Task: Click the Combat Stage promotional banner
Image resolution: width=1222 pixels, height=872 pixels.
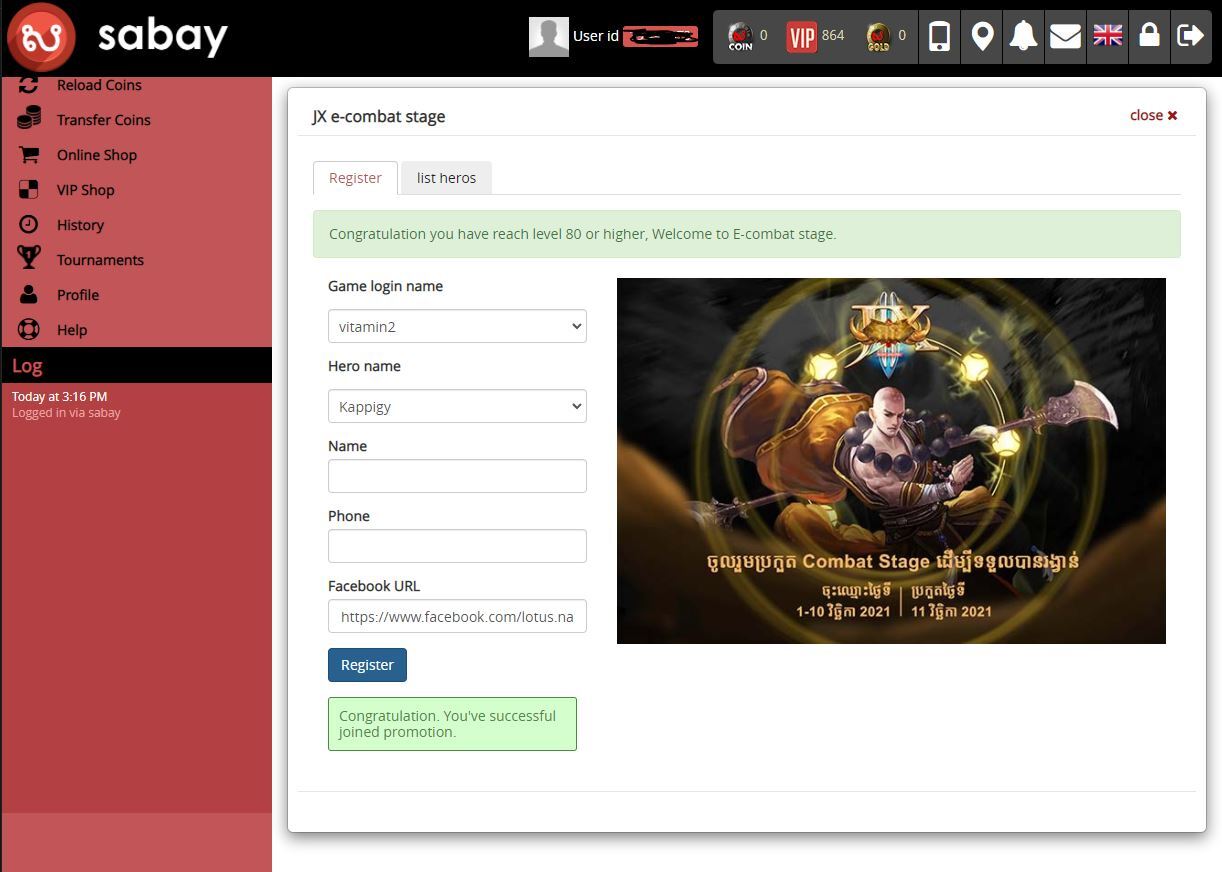Action: (891, 461)
